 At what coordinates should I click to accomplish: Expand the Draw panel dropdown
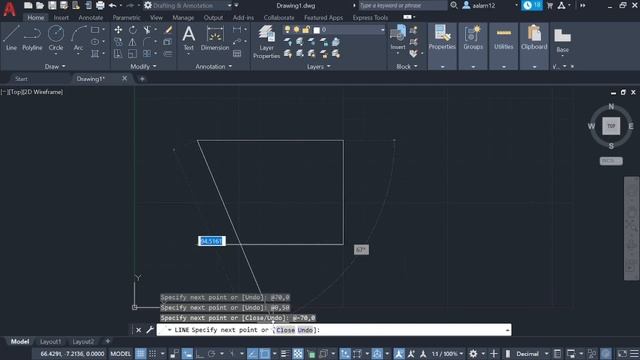(x=55, y=66)
